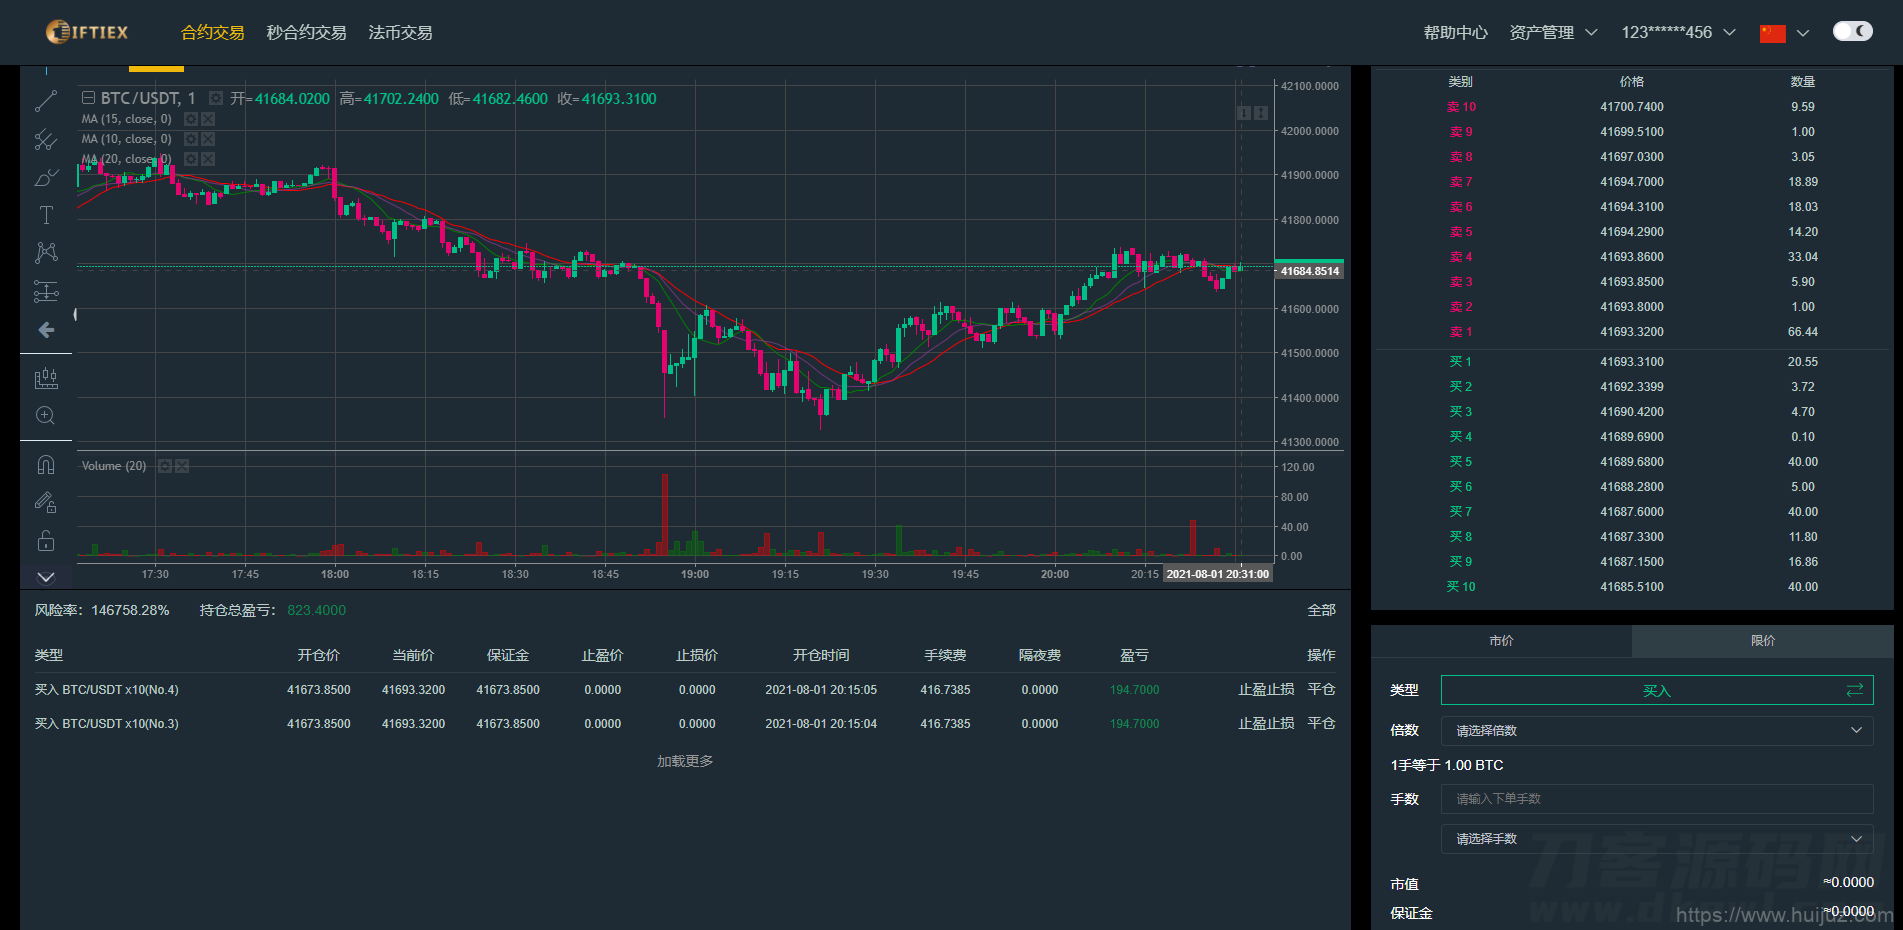Select the 市价 market order tab
Image resolution: width=1903 pixels, height=930 pixels.
pyautogui.click(x=1501, y=641)
